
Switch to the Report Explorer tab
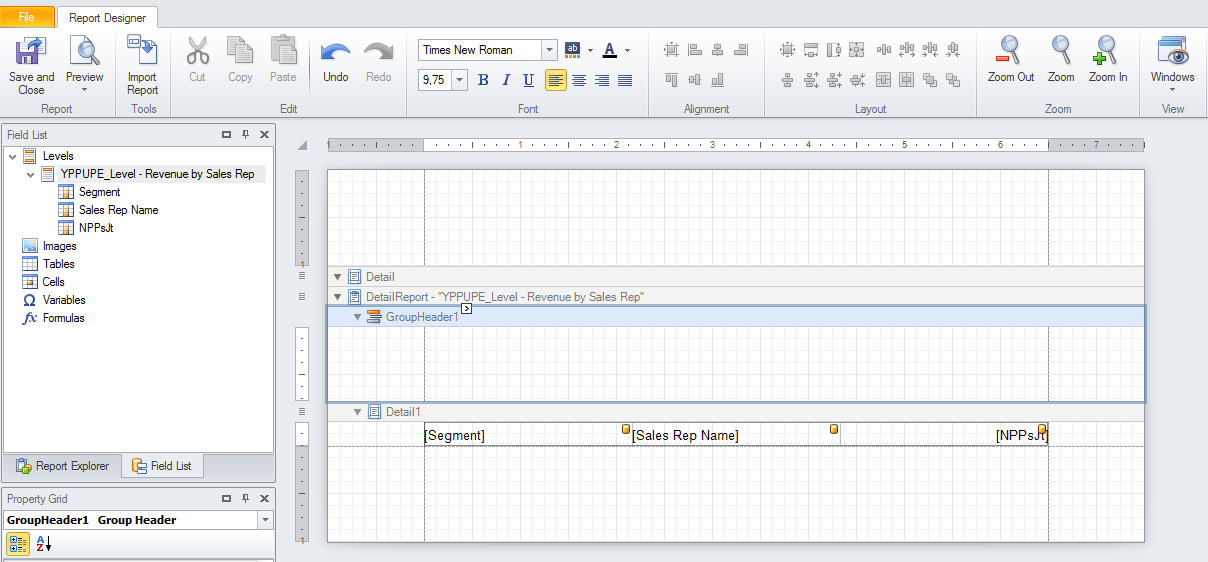click(62, 466)
